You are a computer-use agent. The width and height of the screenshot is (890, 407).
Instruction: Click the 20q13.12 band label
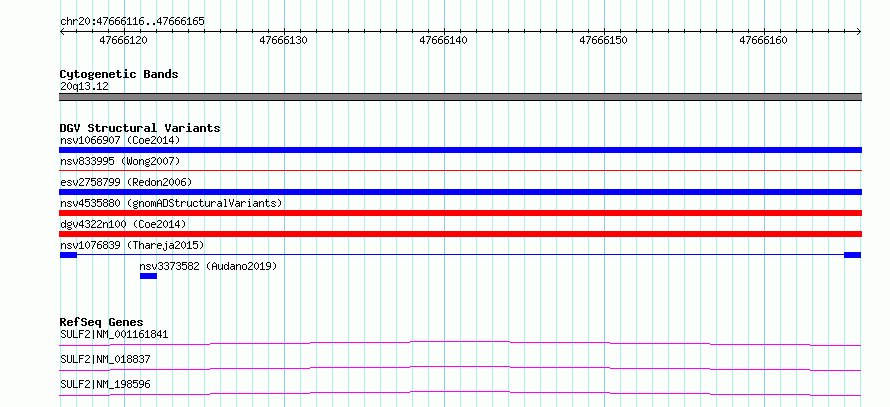click(x=84, y=87)
